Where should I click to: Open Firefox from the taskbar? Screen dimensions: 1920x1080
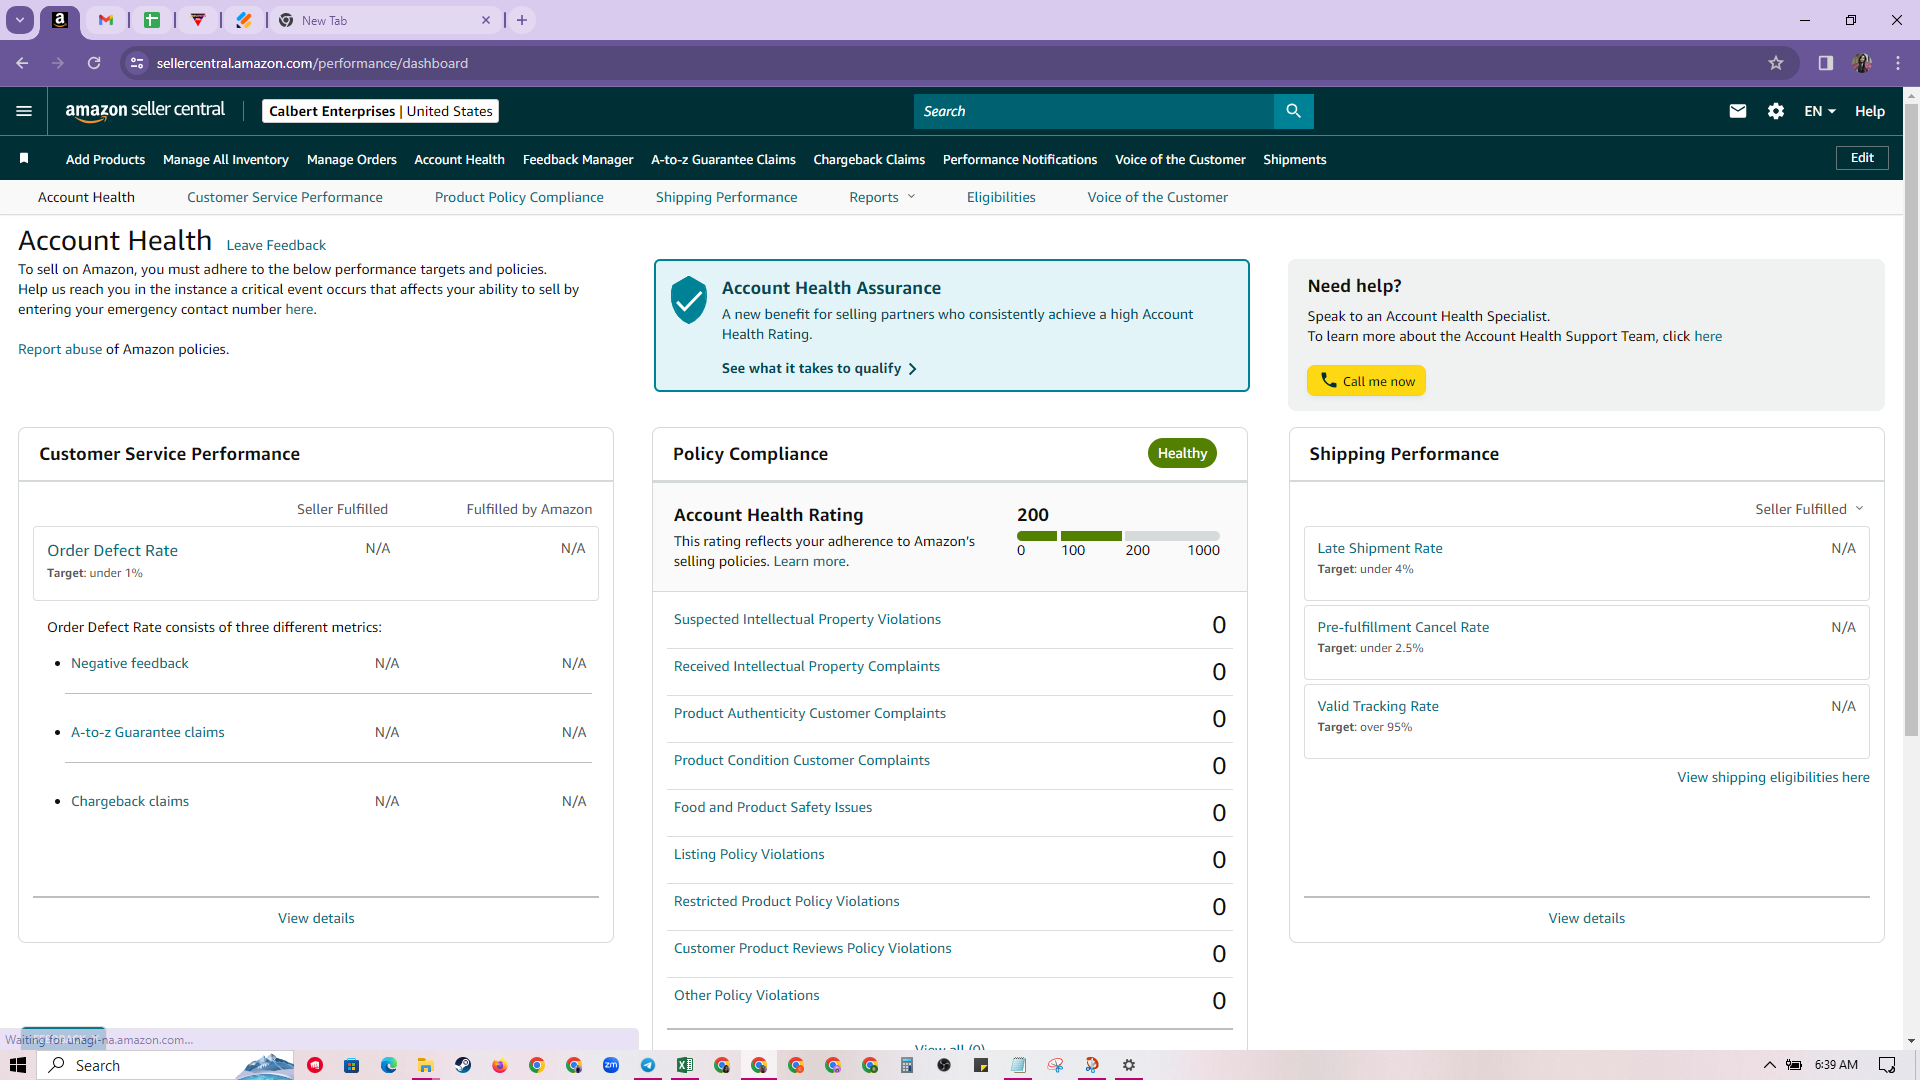point(499,1065)
